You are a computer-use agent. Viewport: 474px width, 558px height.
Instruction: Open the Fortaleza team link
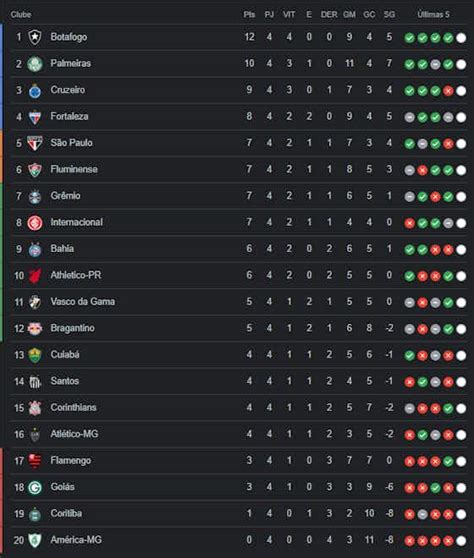pyautogui.click(x=69, y=116)
